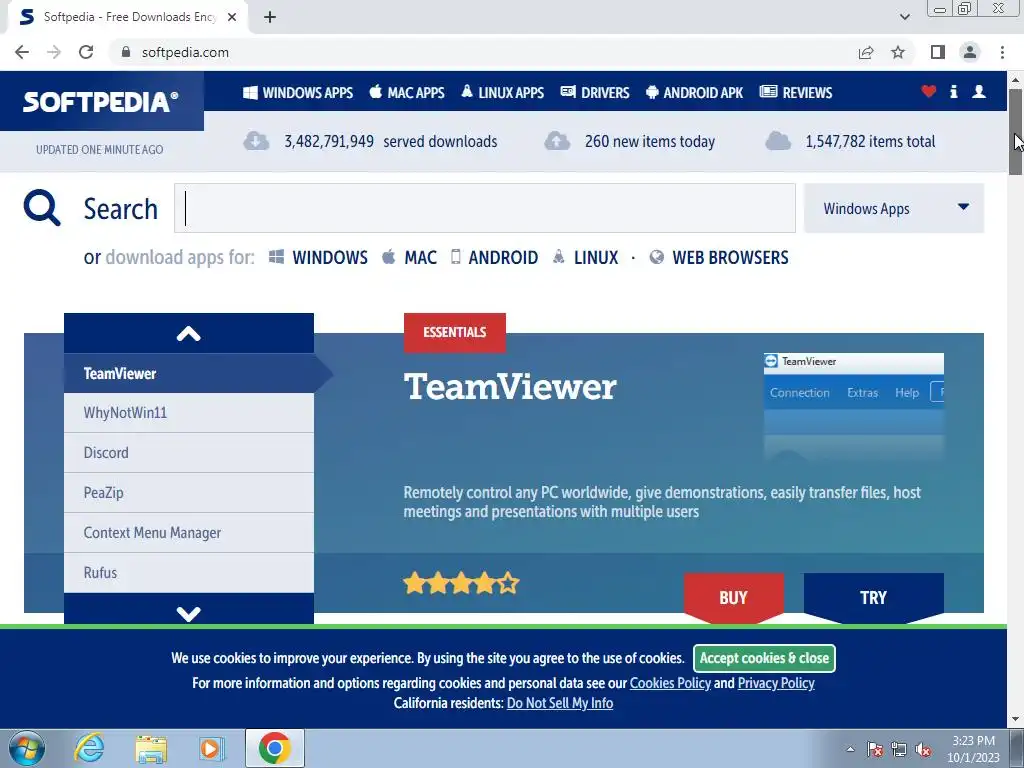1024x768 pixels.
Task: Click Accept cookies & close button
Action: pyautogui.click(x=764, y=658)
